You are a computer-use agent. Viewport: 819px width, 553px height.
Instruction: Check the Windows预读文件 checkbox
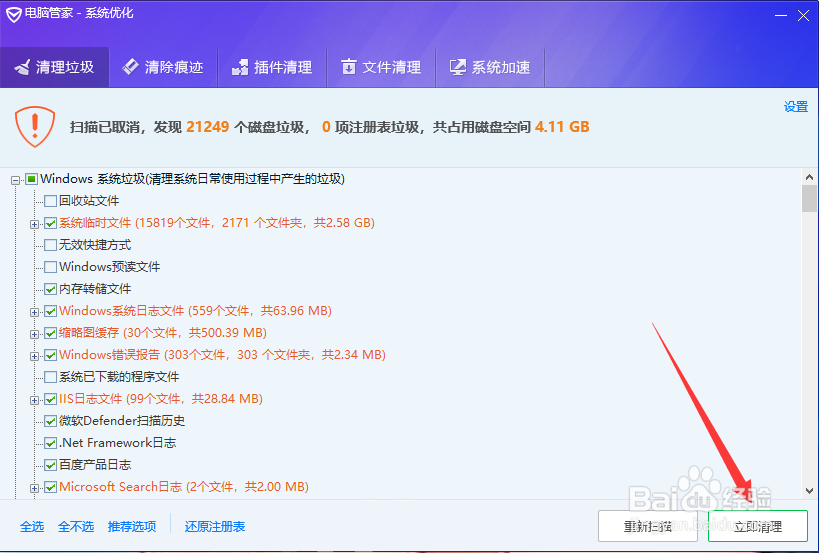(50, 267)
